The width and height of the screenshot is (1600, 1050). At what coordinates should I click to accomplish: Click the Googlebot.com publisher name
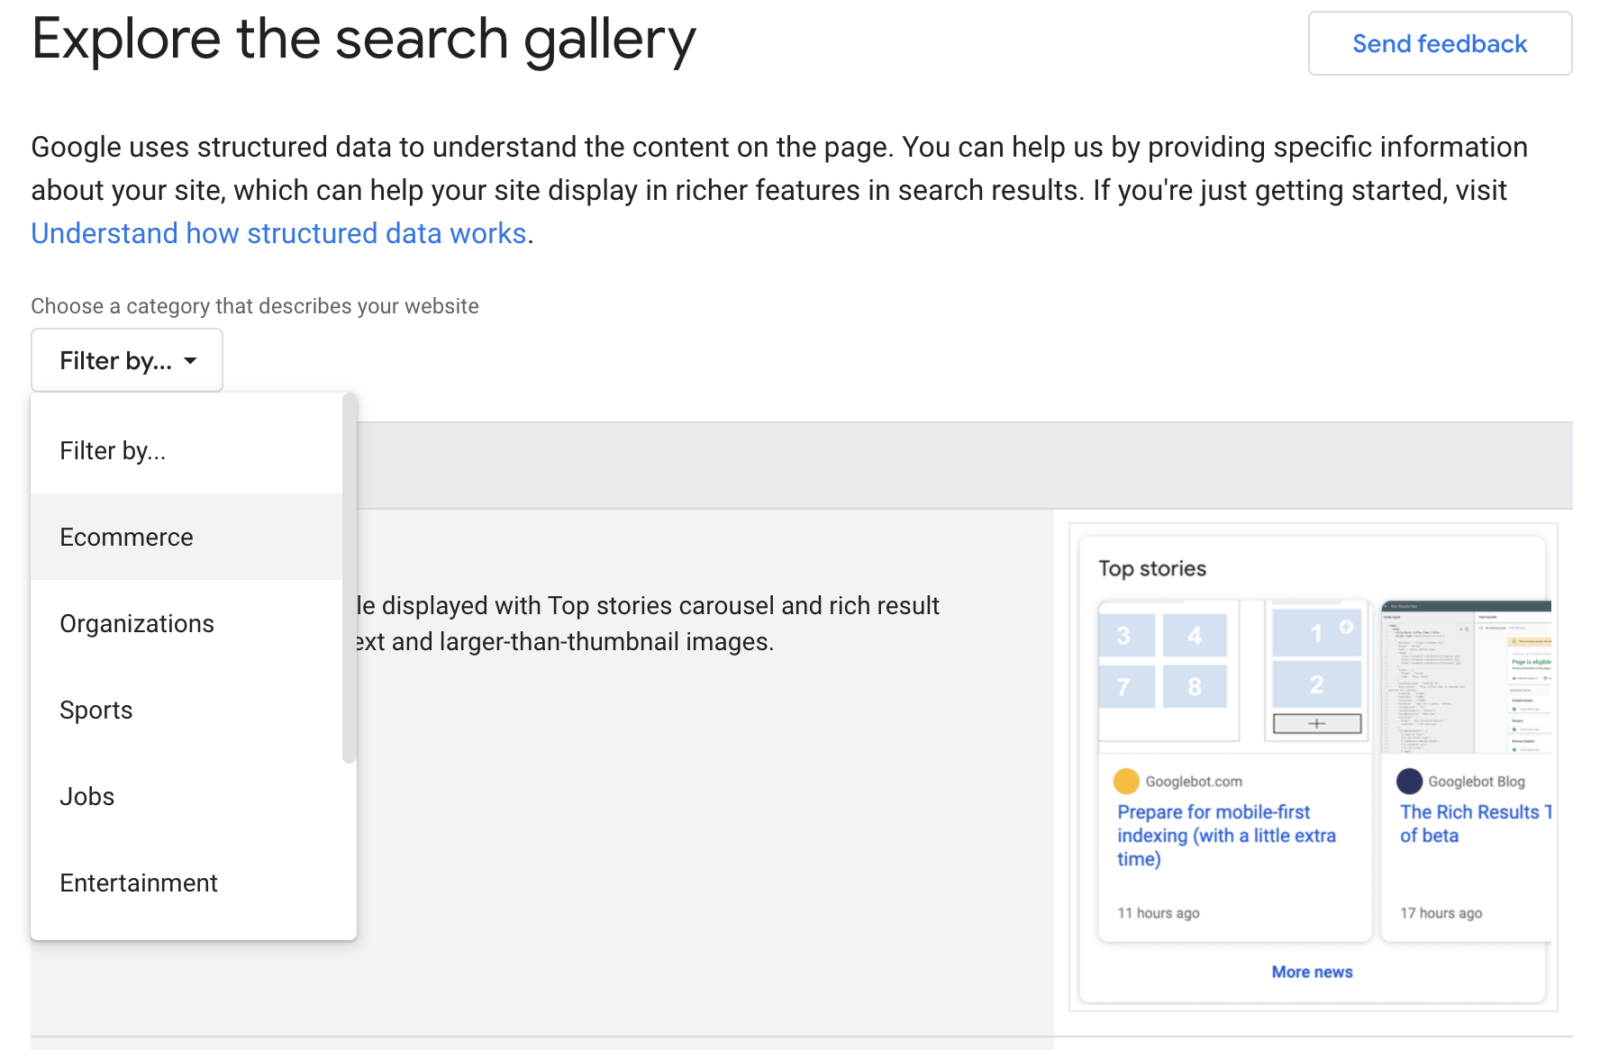[x=1194, y=782]
